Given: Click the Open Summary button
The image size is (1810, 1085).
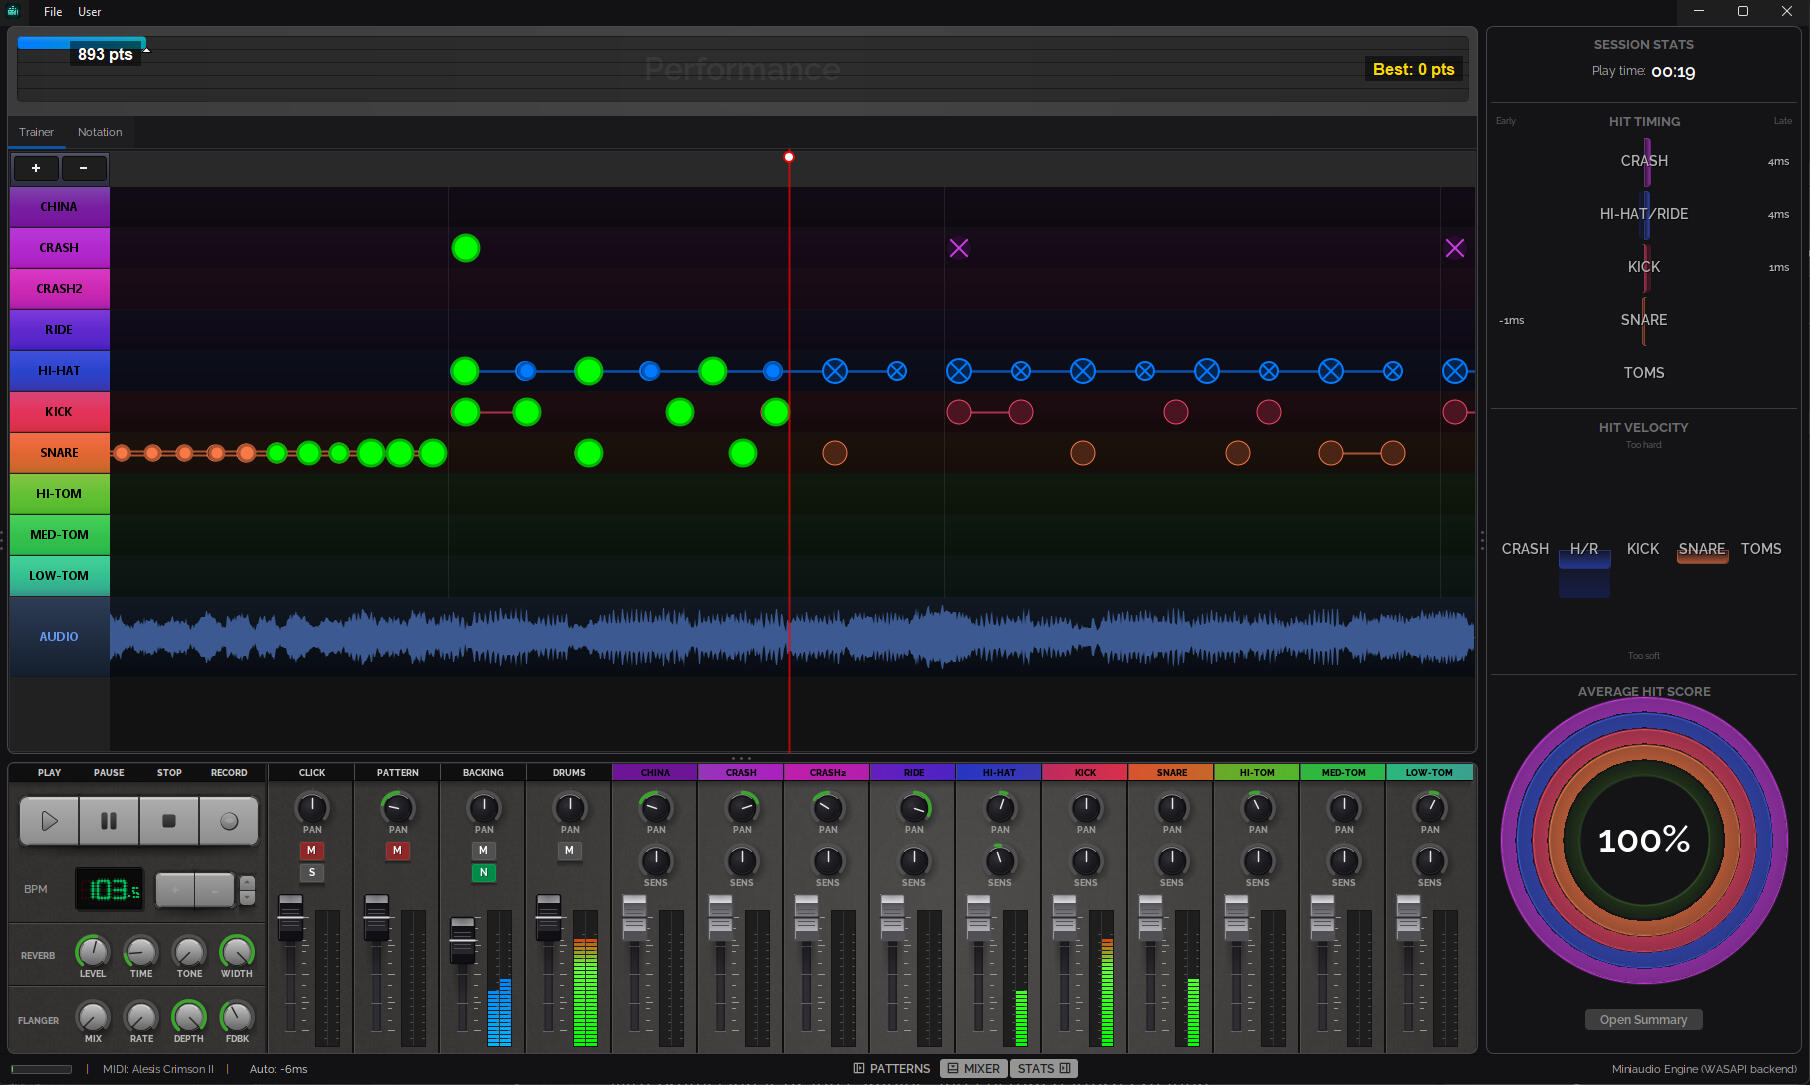Looking at the screenshot, I should (1643, 1019).
